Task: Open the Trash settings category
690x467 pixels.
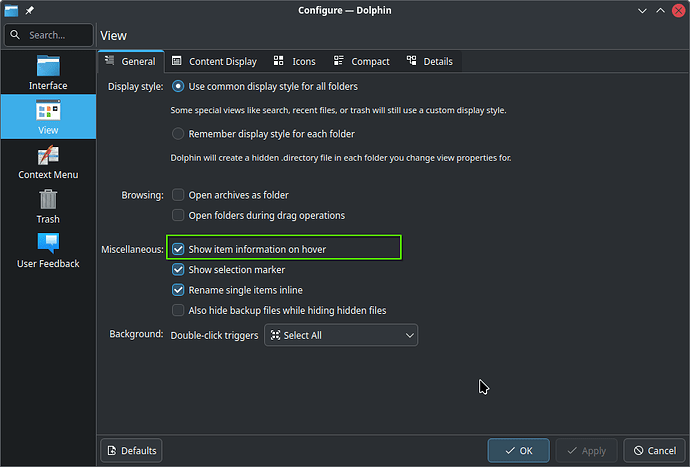Action: click(x=48, y=206)
